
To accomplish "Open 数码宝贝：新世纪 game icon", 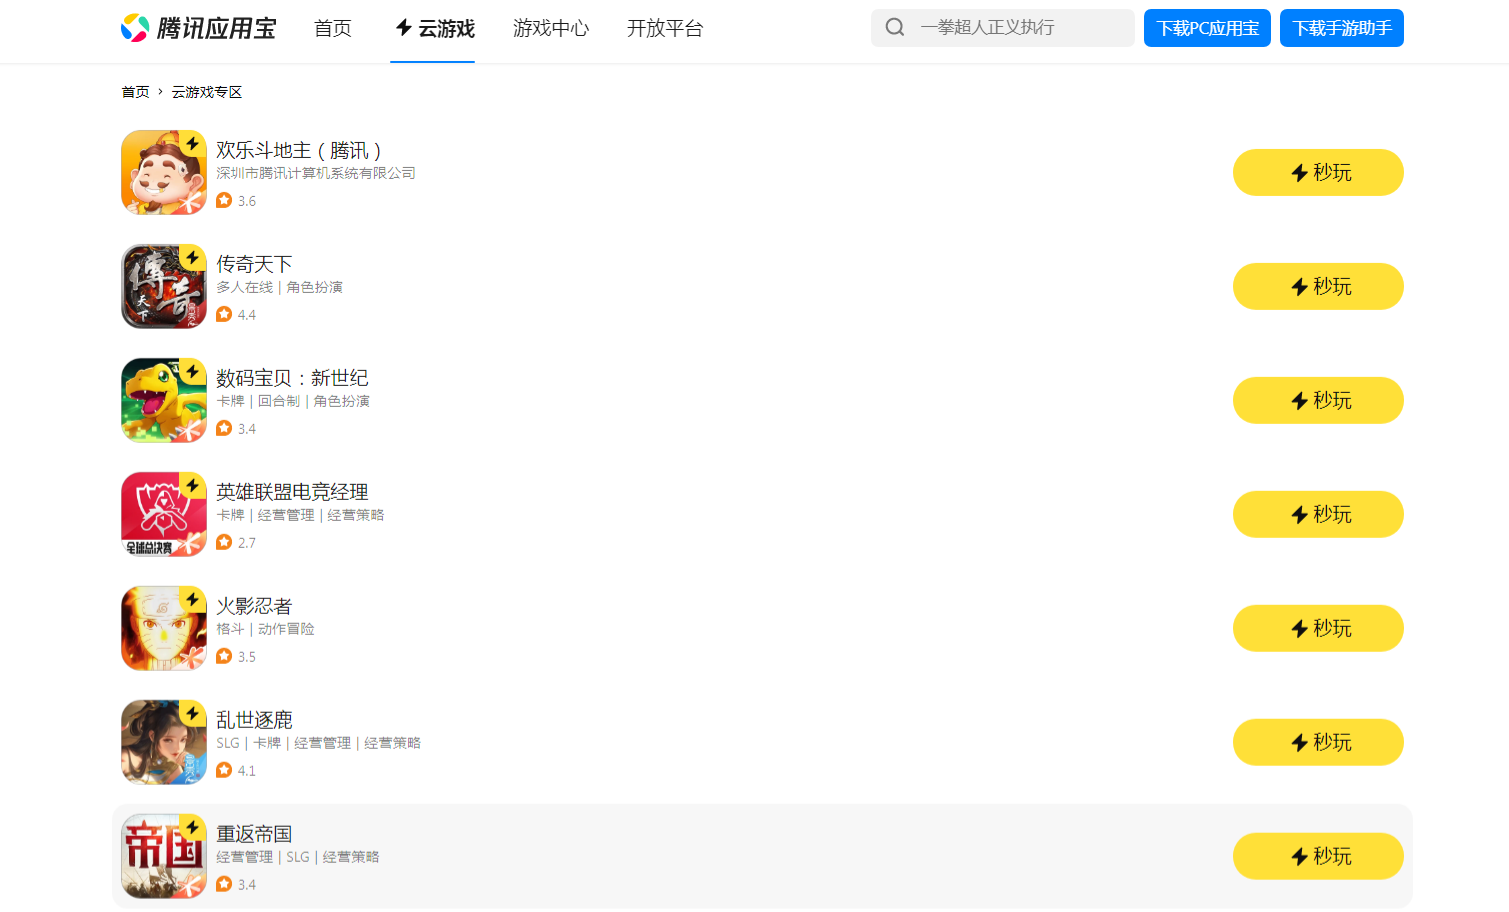I will tap(164, 400).
